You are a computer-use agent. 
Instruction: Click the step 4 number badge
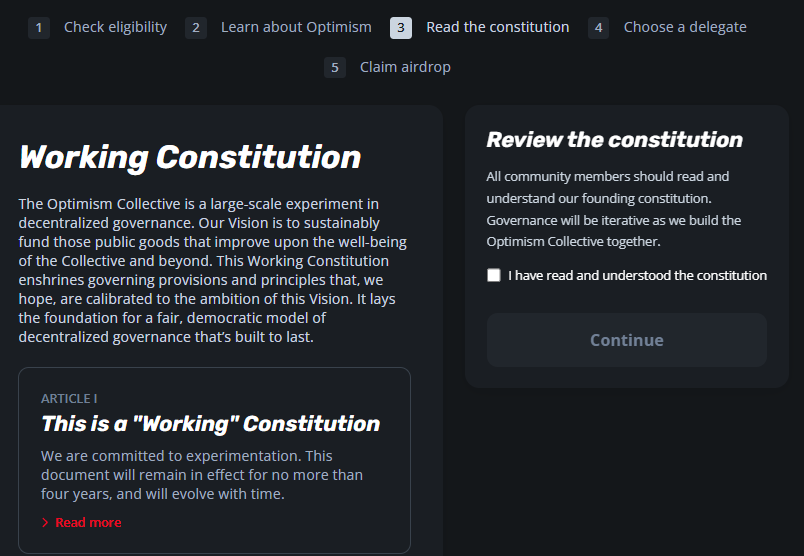pos(598,28)
